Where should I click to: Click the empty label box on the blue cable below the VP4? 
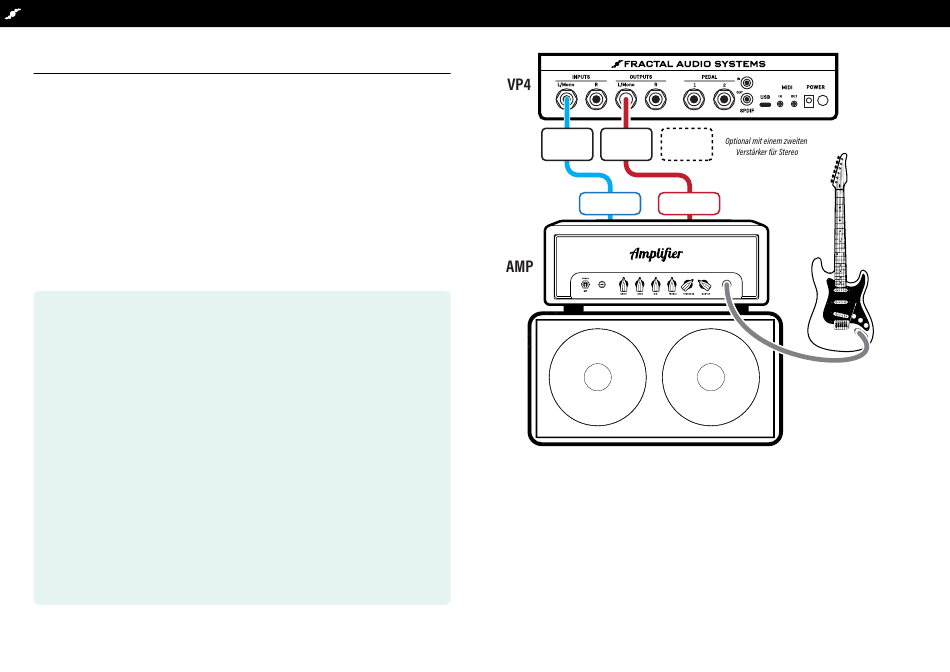pyautogui.click(x=567, y=144)
